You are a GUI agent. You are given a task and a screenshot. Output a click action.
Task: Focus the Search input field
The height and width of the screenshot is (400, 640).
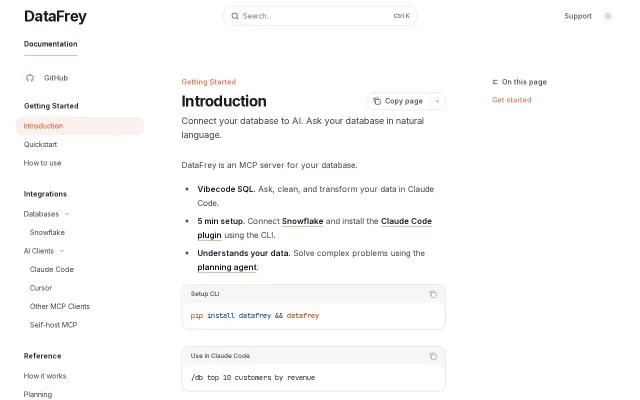pyautogui.click(x=320, y=16)
